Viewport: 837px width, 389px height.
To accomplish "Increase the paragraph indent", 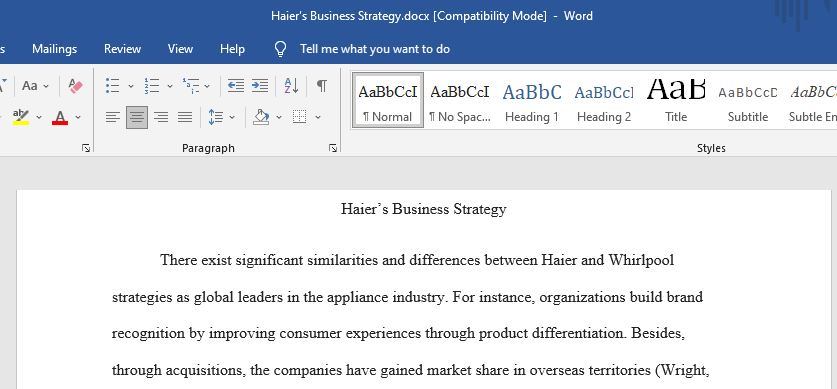I will (260, 85).
